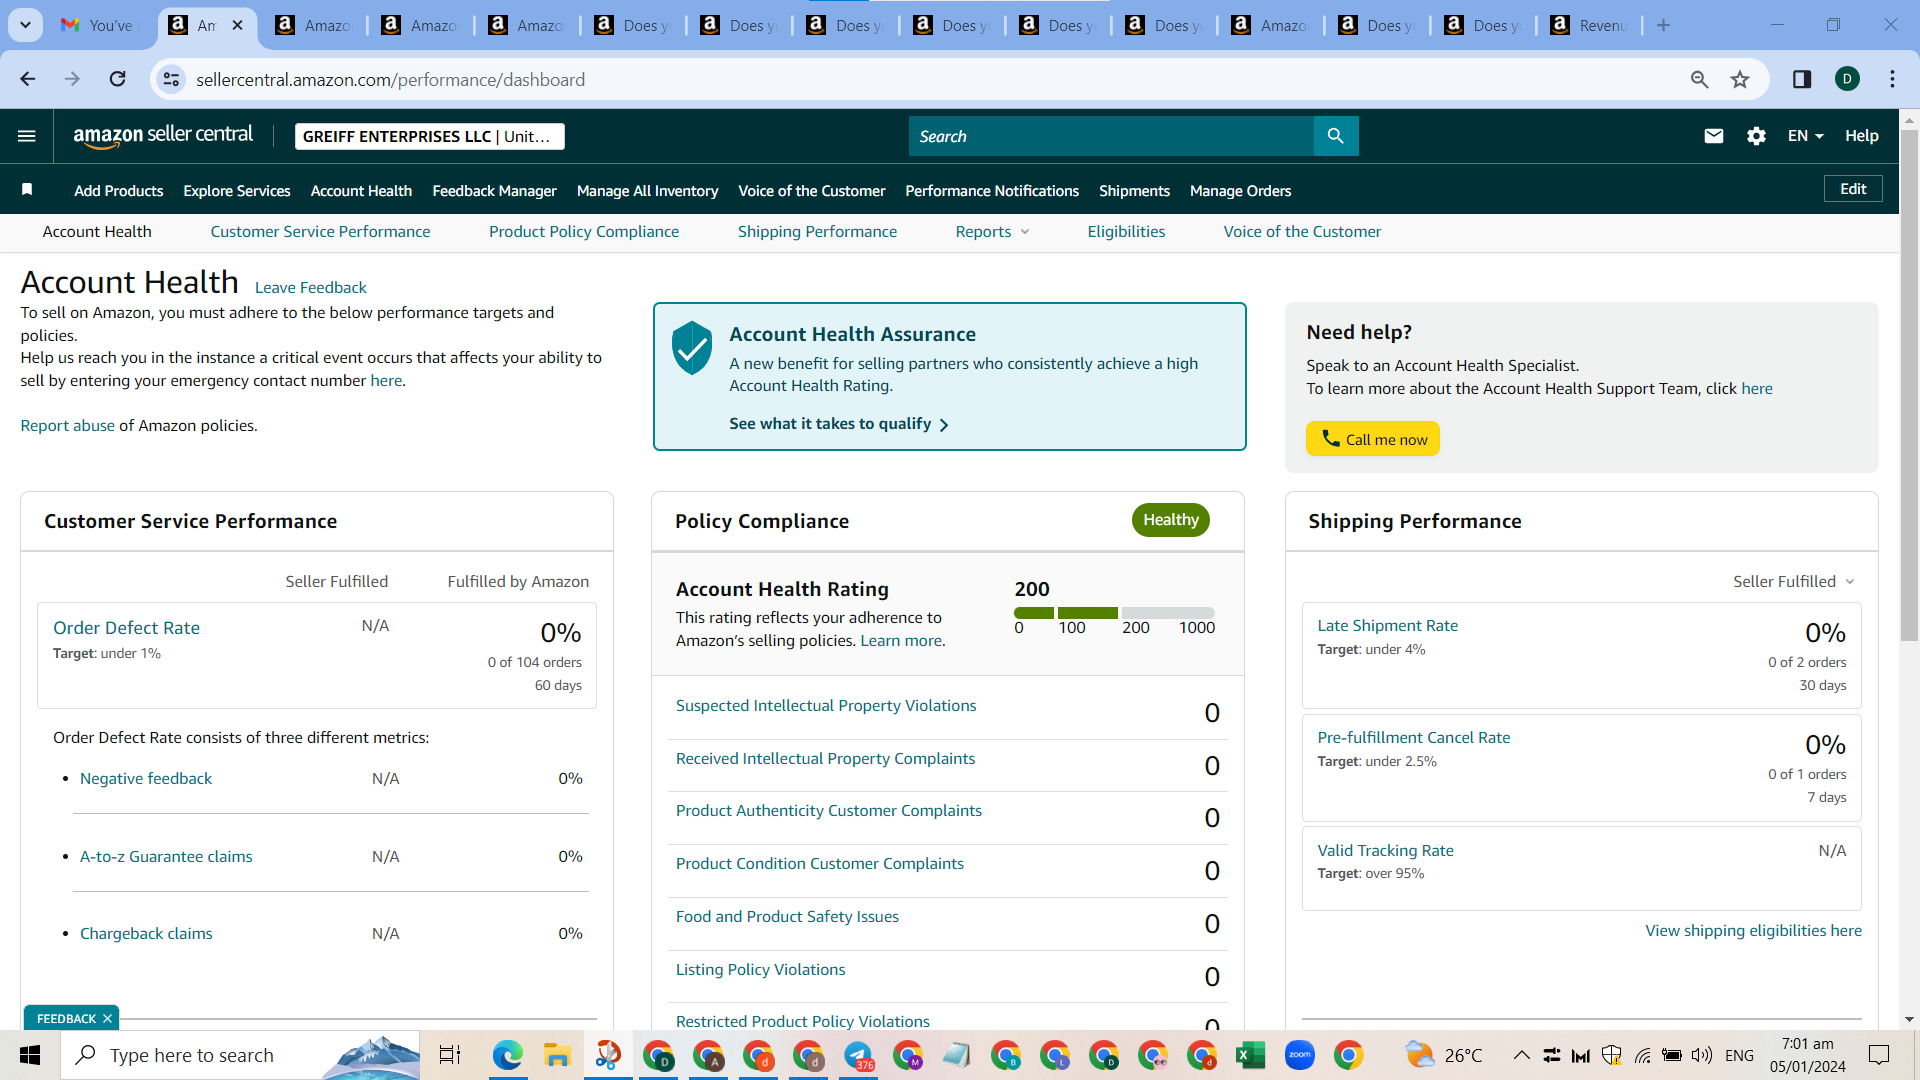The width and height of the screenshot is (1920, 1080).
Task: Select the Shipping Performance tab
Action: [817, 232]
